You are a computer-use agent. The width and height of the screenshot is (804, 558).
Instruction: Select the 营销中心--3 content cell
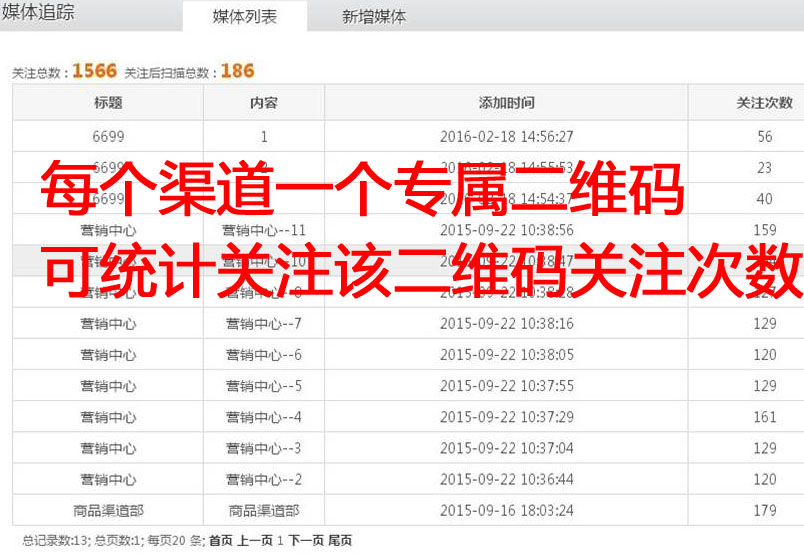(x=264, y=448)
